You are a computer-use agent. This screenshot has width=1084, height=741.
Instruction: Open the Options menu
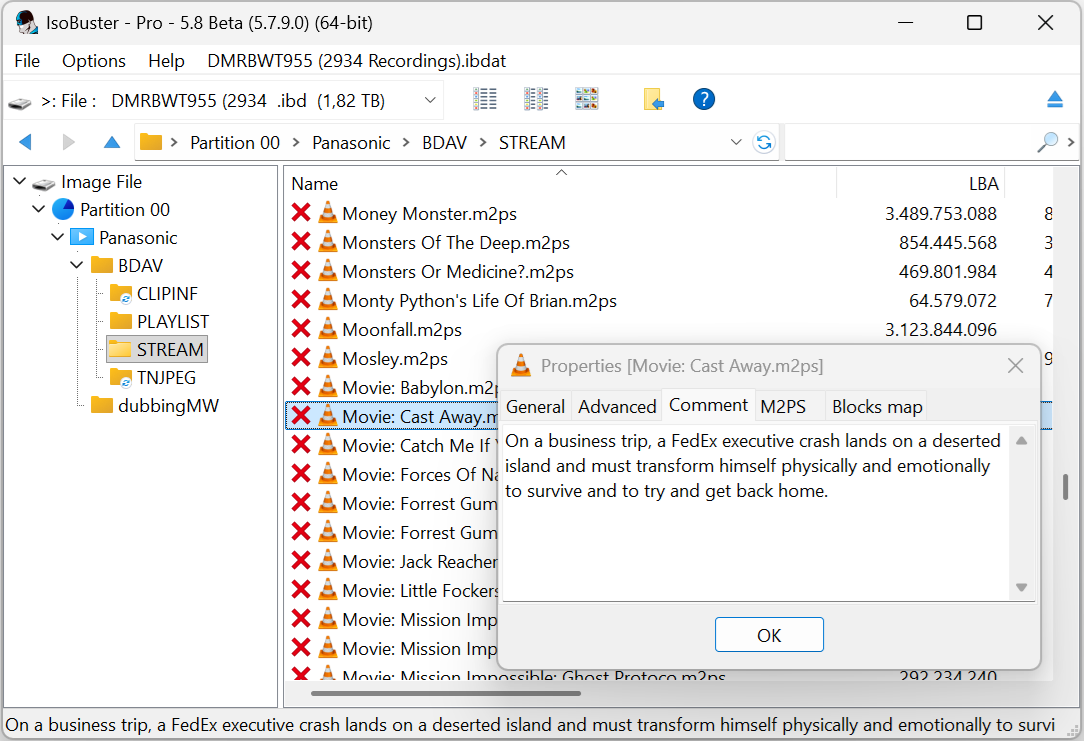pos(94,61)
